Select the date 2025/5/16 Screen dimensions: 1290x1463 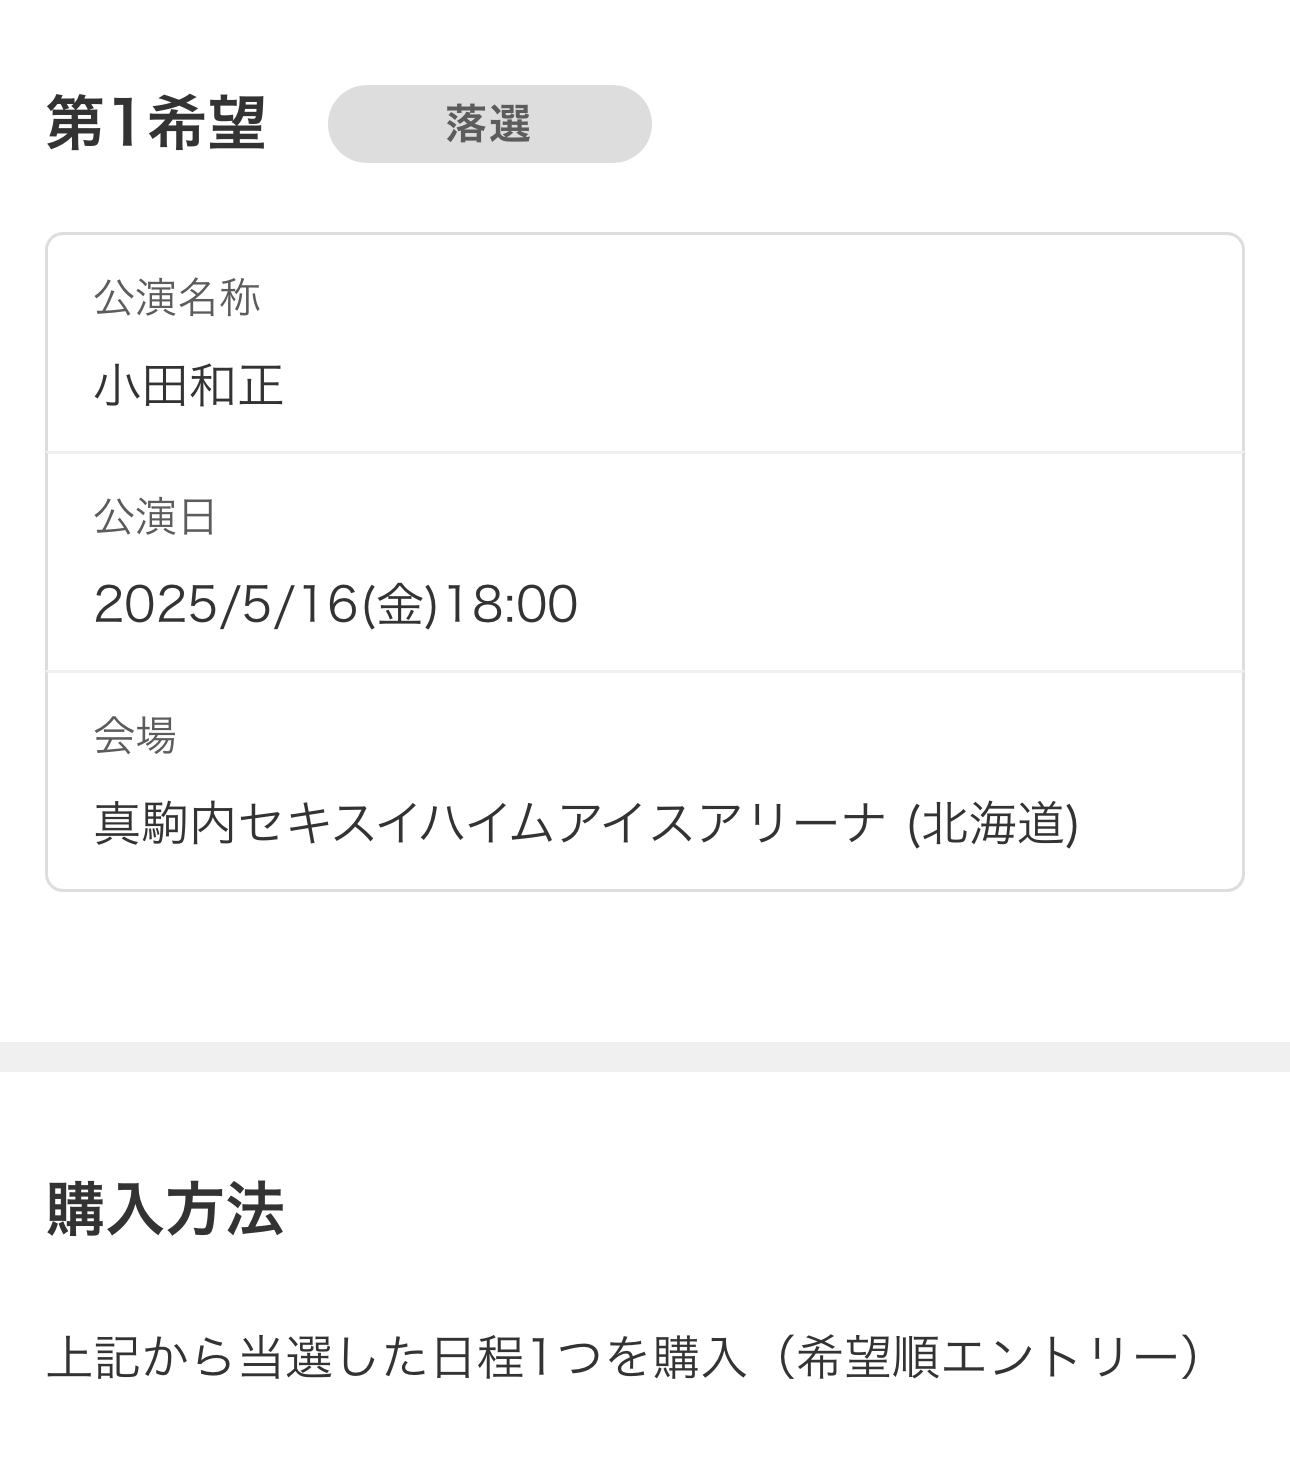226,604
